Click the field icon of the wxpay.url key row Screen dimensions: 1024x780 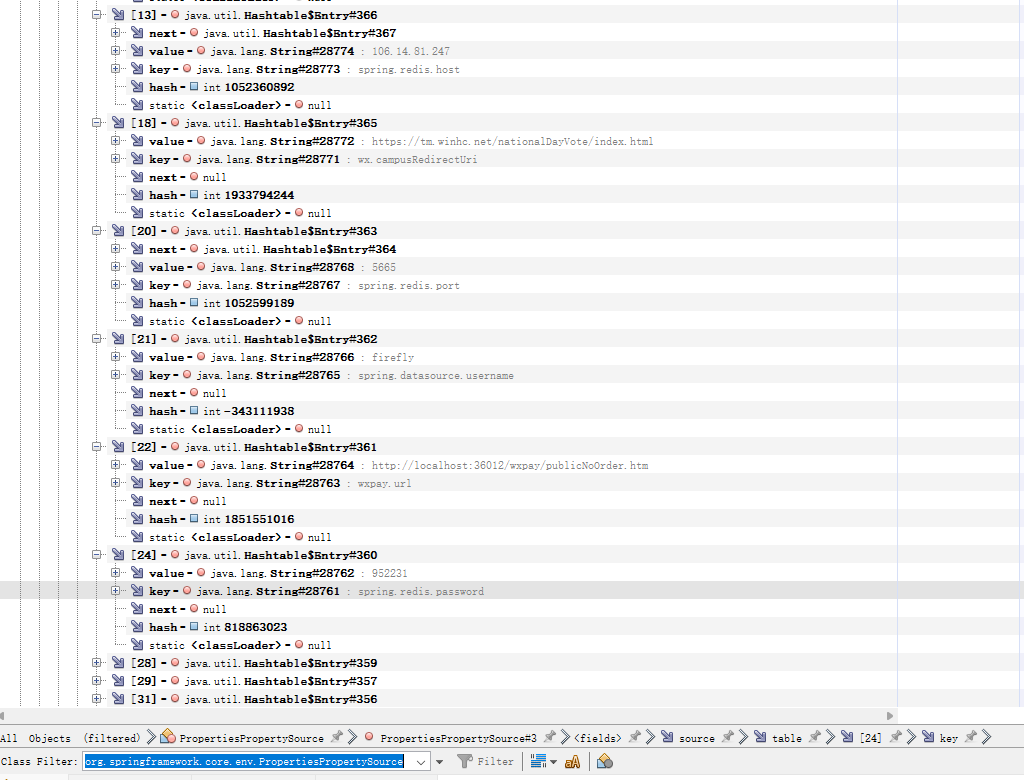tap(137, 483)
